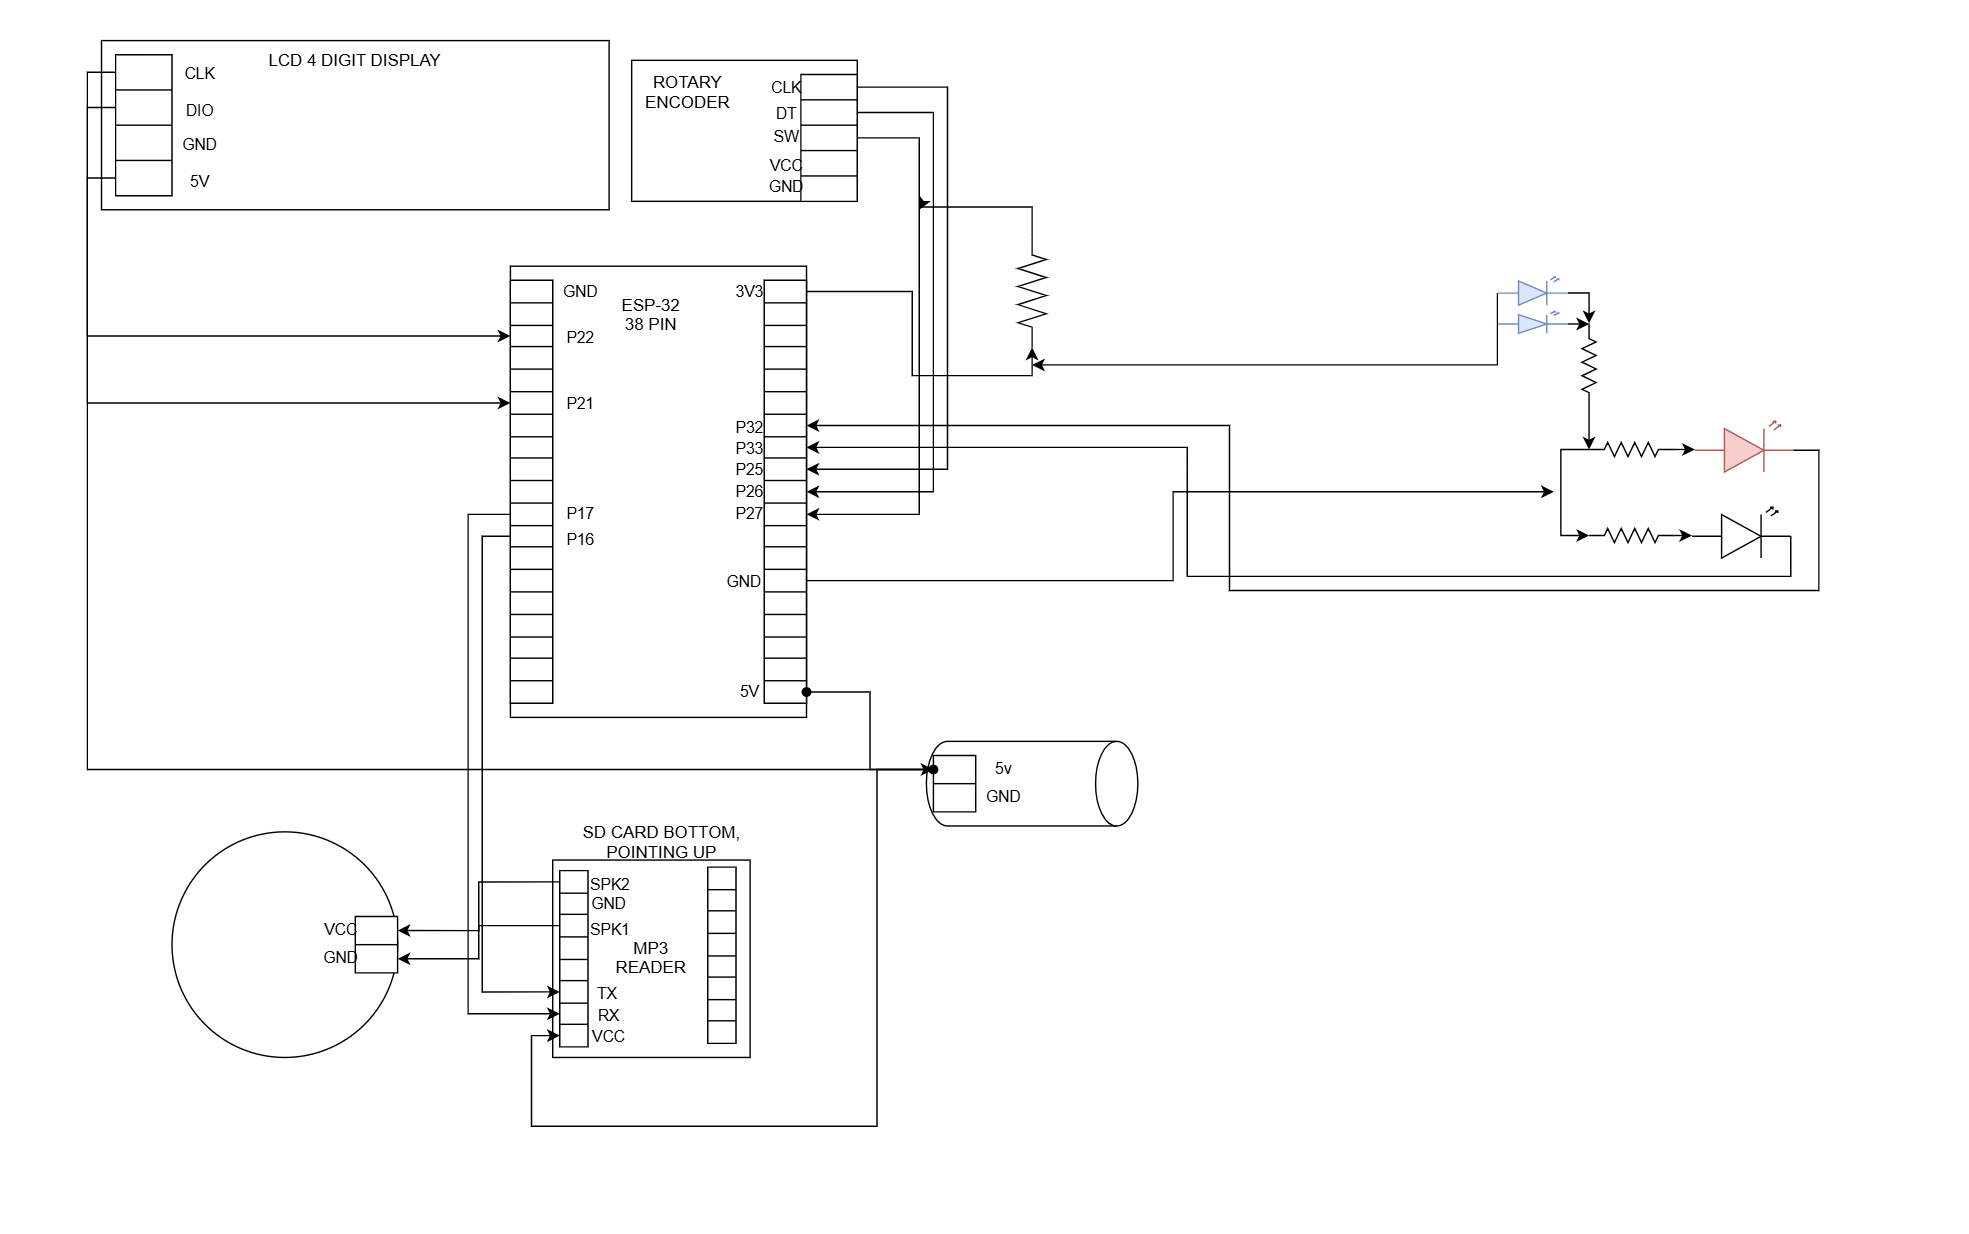Screen dimensions: 1969x1234
Task: Click the P17 pin label
Action: click(580, 513)
